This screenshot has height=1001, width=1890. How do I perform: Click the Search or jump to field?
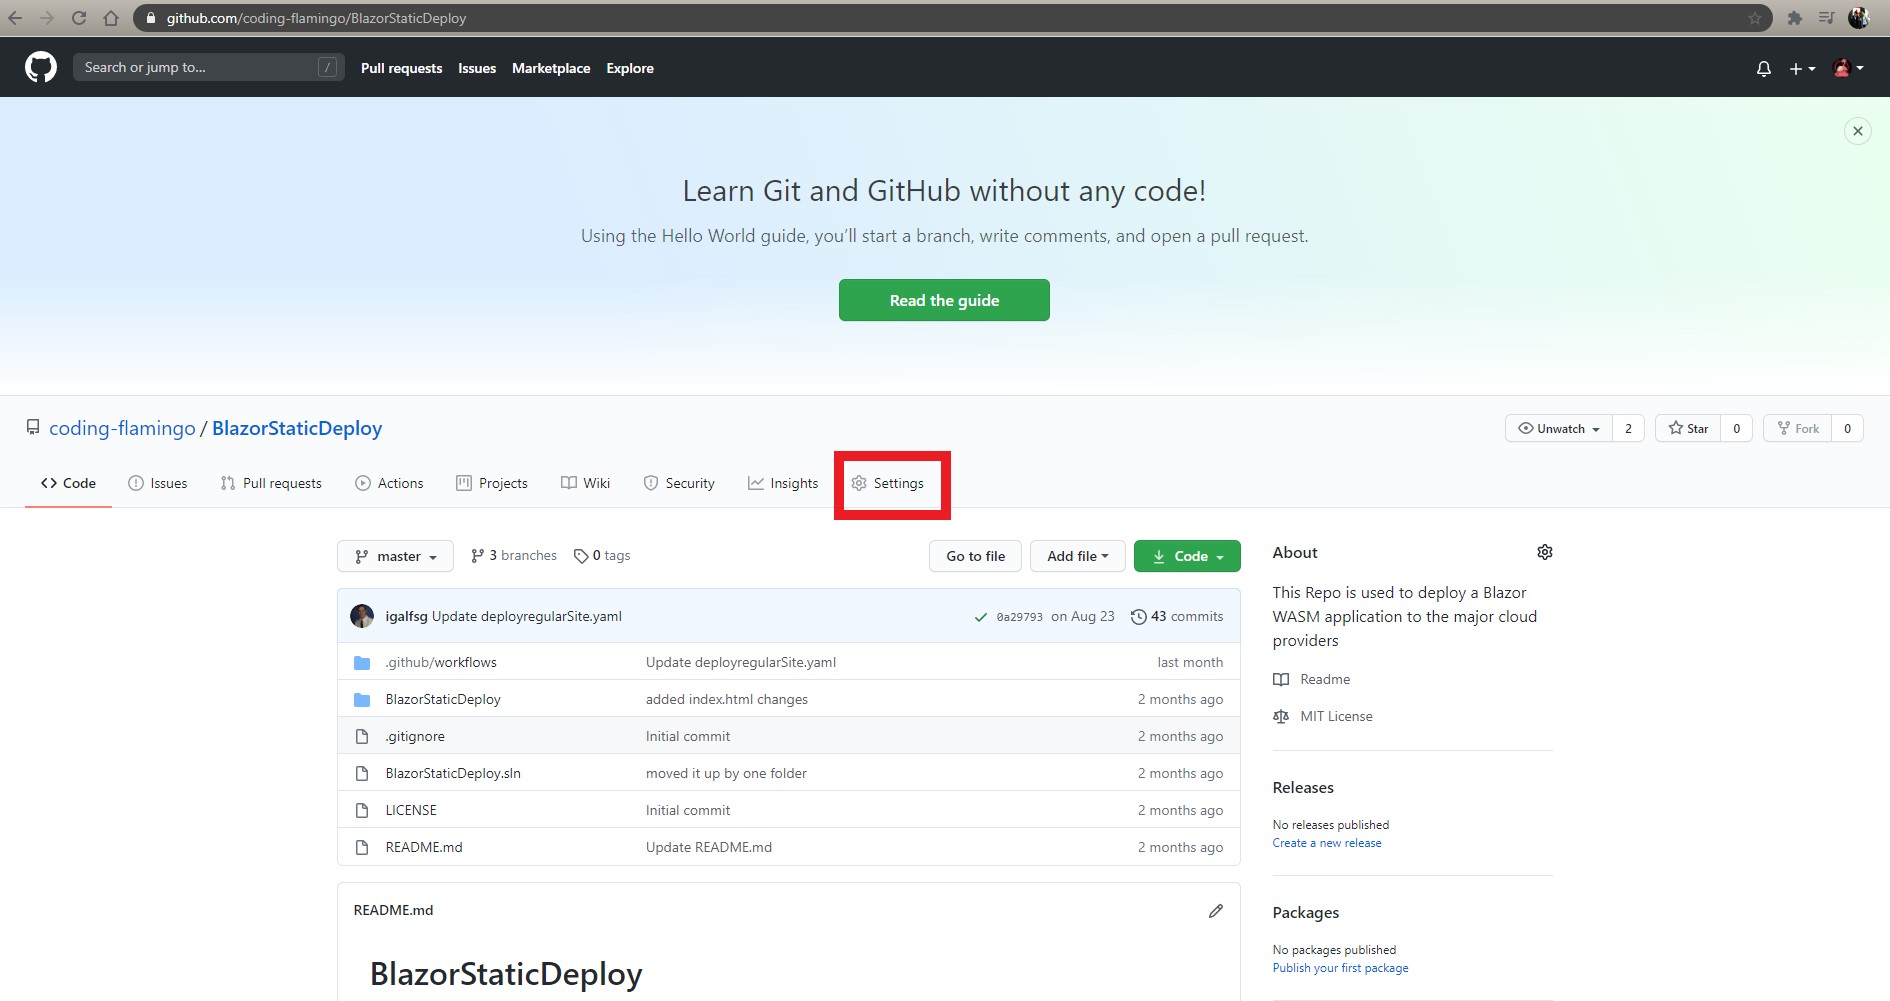tap(209, 67)
